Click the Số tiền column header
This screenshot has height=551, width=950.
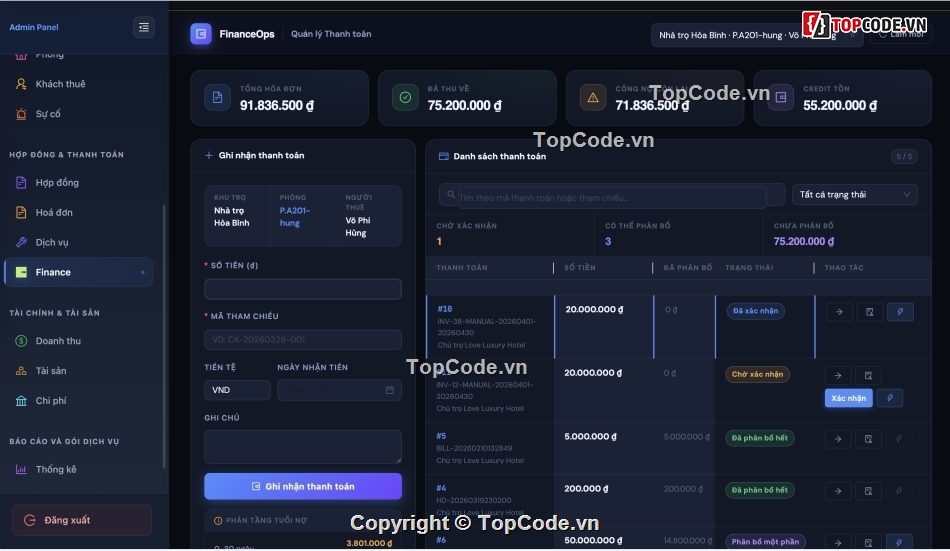tap(580, 268)
